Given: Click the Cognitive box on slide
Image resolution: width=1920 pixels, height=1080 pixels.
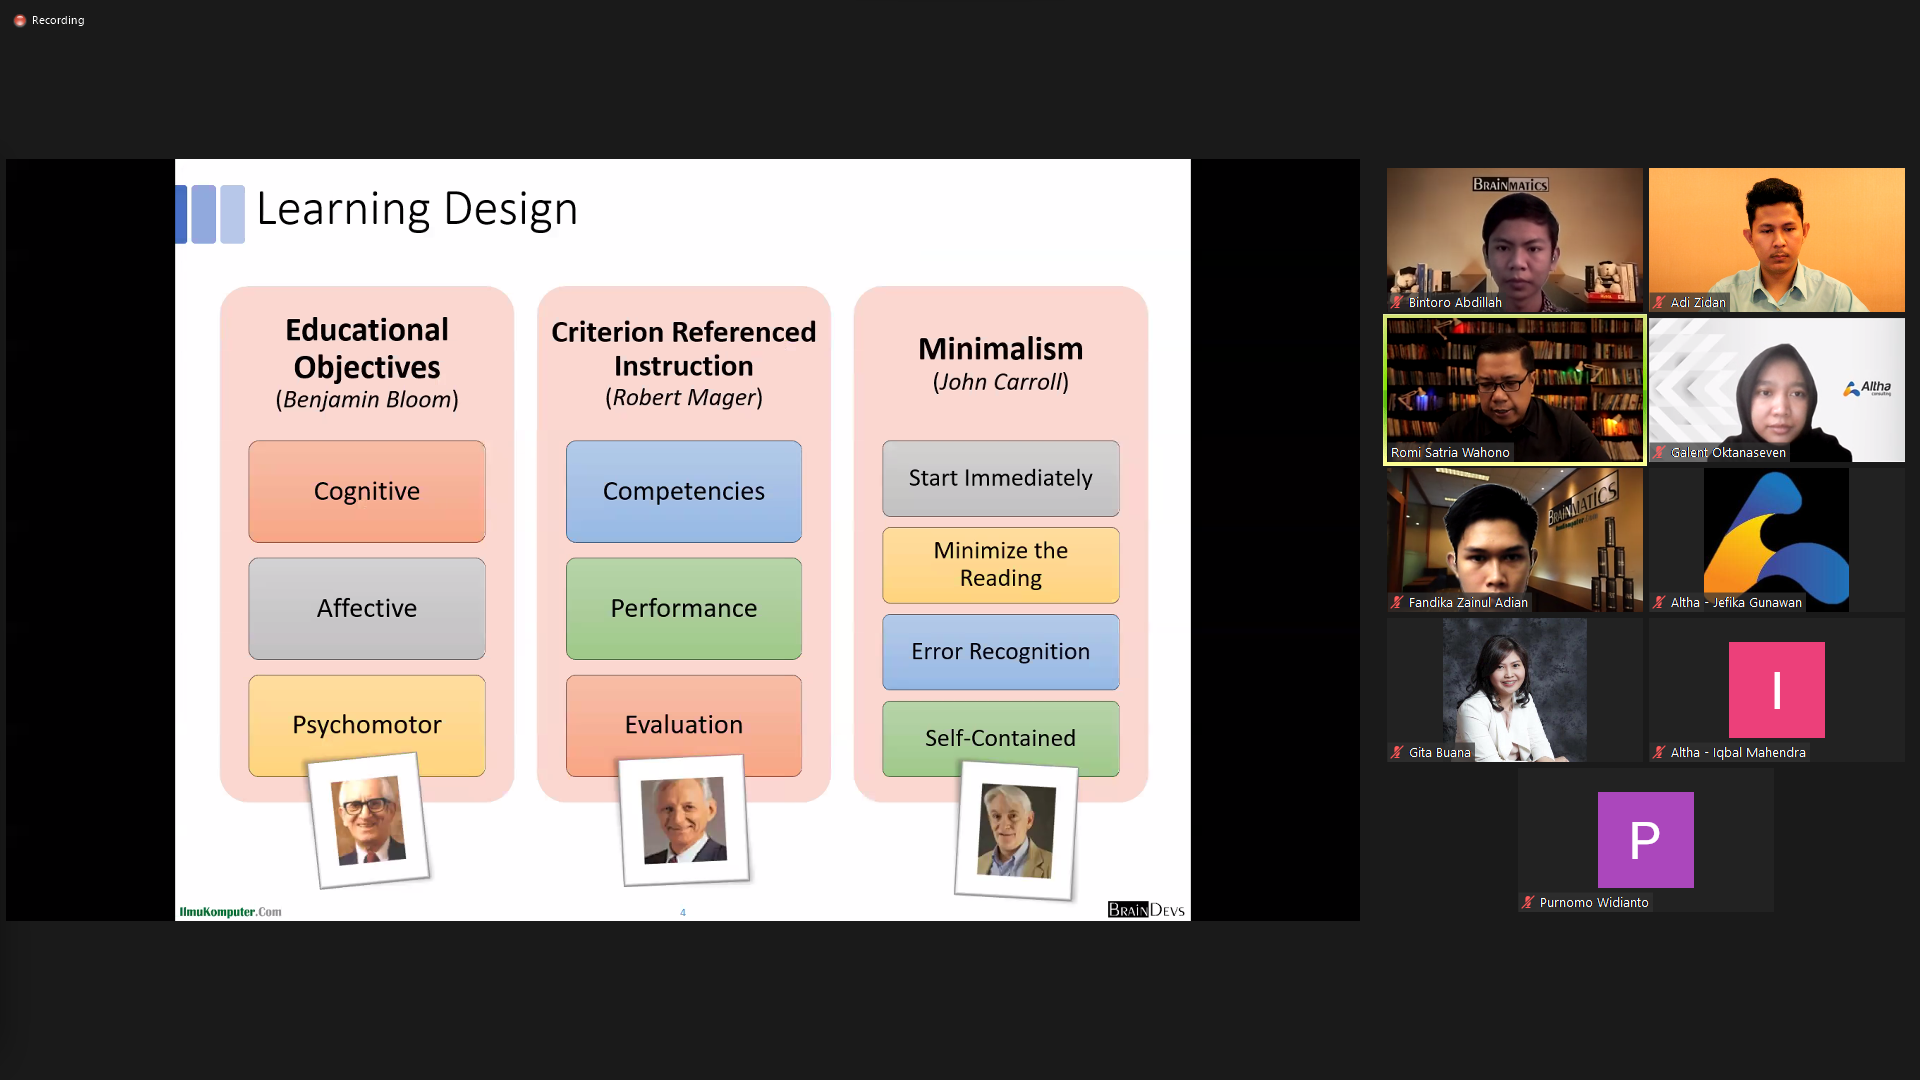Looking at the screenshot, I should (x=367, y=491).
